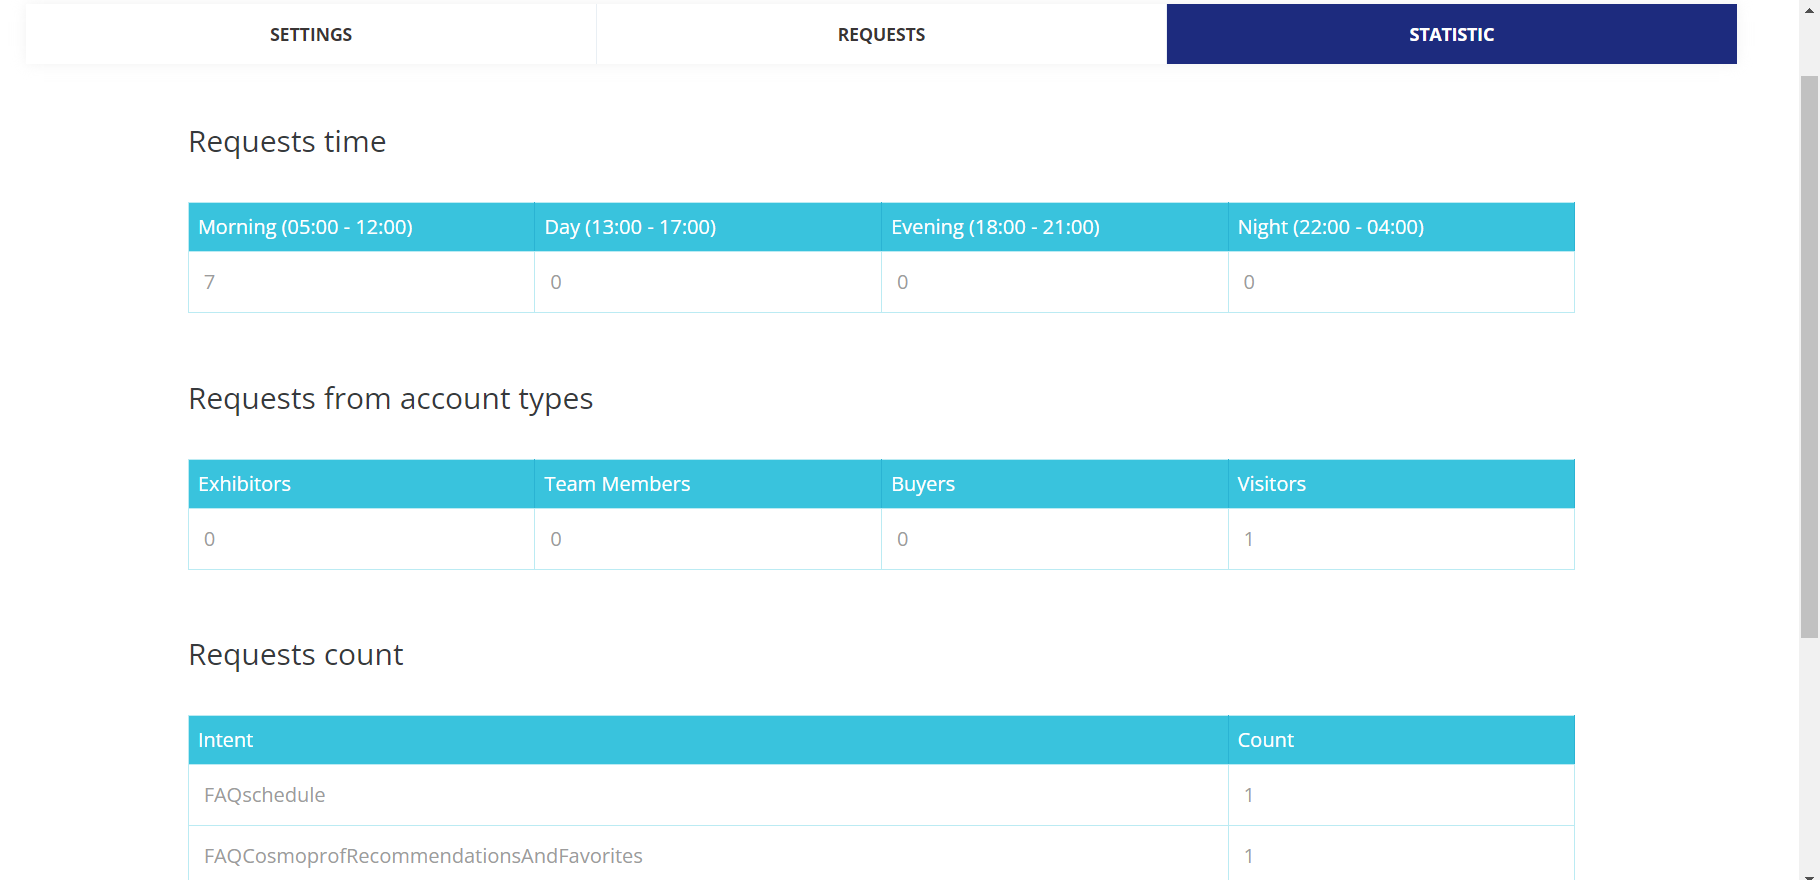Viewport: 1820px width, 880px height.
Task: Click the page vertical scrollbar
Action: point(1809,356)
